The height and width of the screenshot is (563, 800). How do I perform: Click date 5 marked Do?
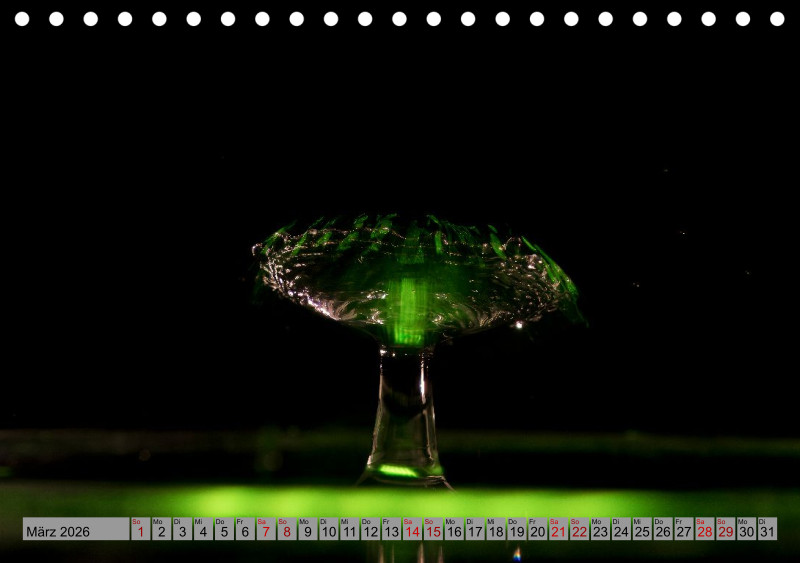click(x=223, y=530)
